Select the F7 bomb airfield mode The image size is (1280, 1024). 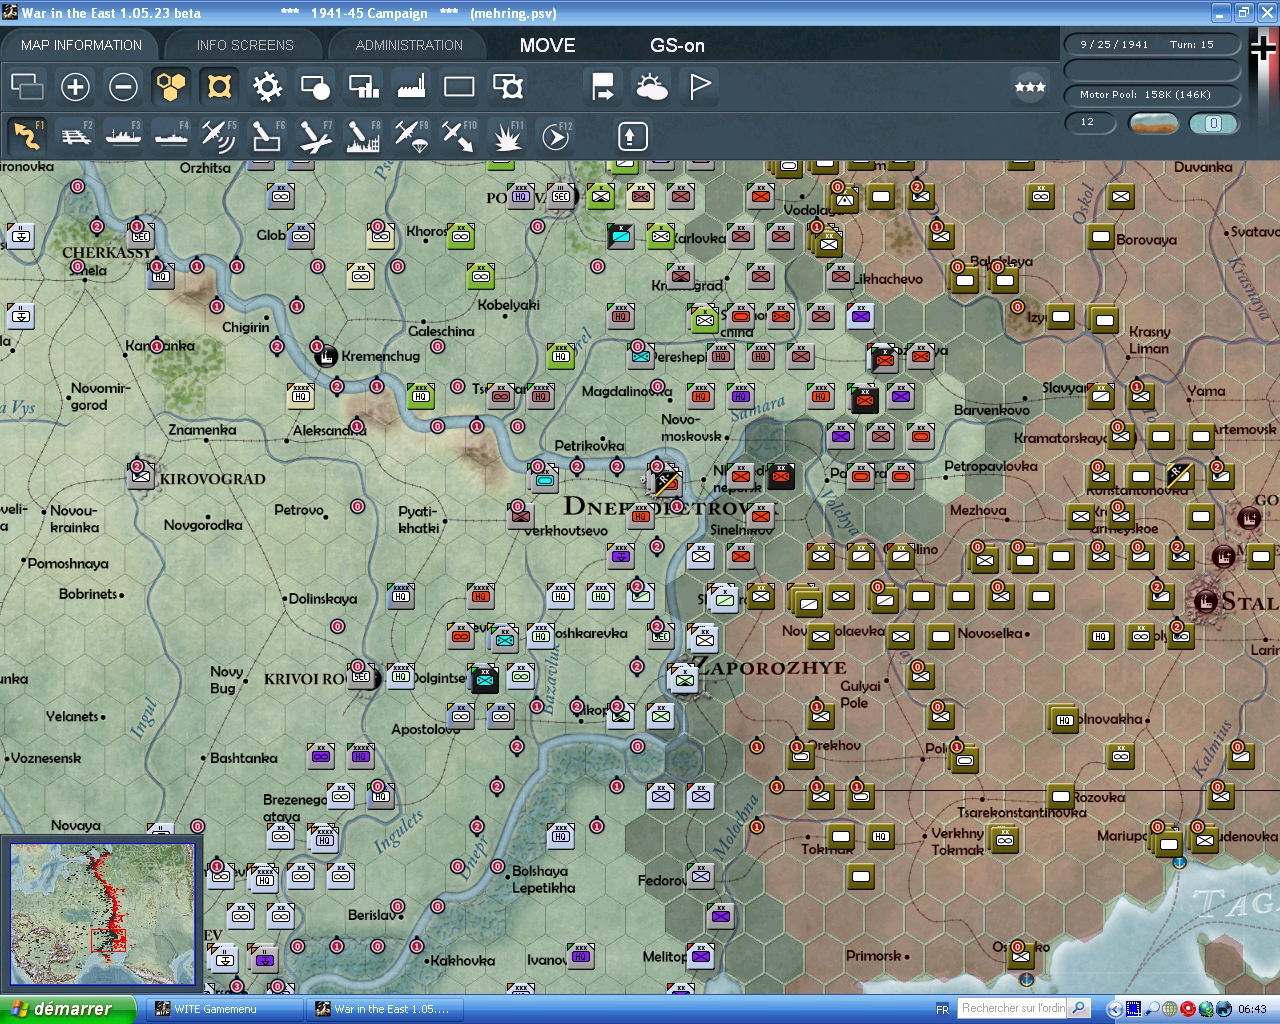[315, 136]
